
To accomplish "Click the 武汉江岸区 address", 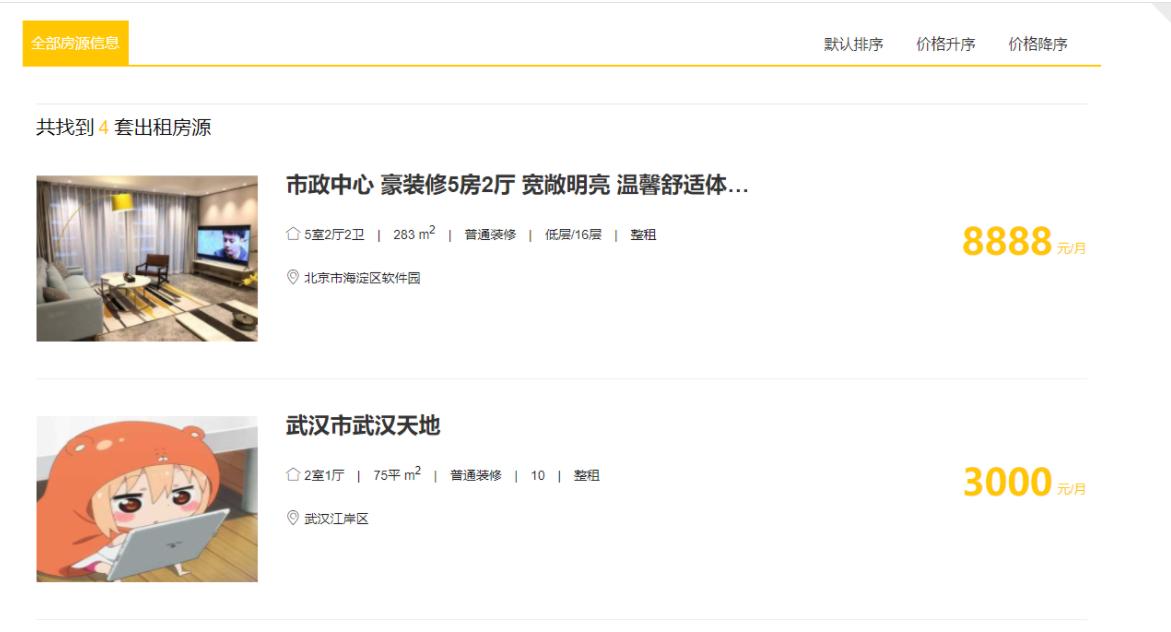I will pos(336,518).
